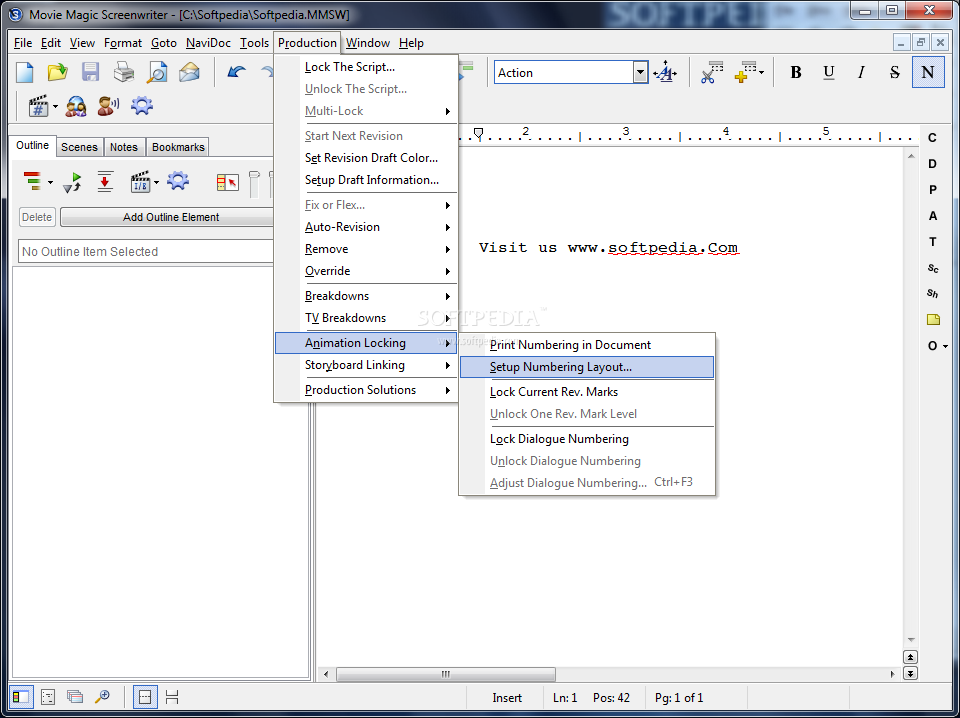This screenshot has height=718, width=960.
Task: Click the No Outline Item Selected field
Action: tap(147, 252)
